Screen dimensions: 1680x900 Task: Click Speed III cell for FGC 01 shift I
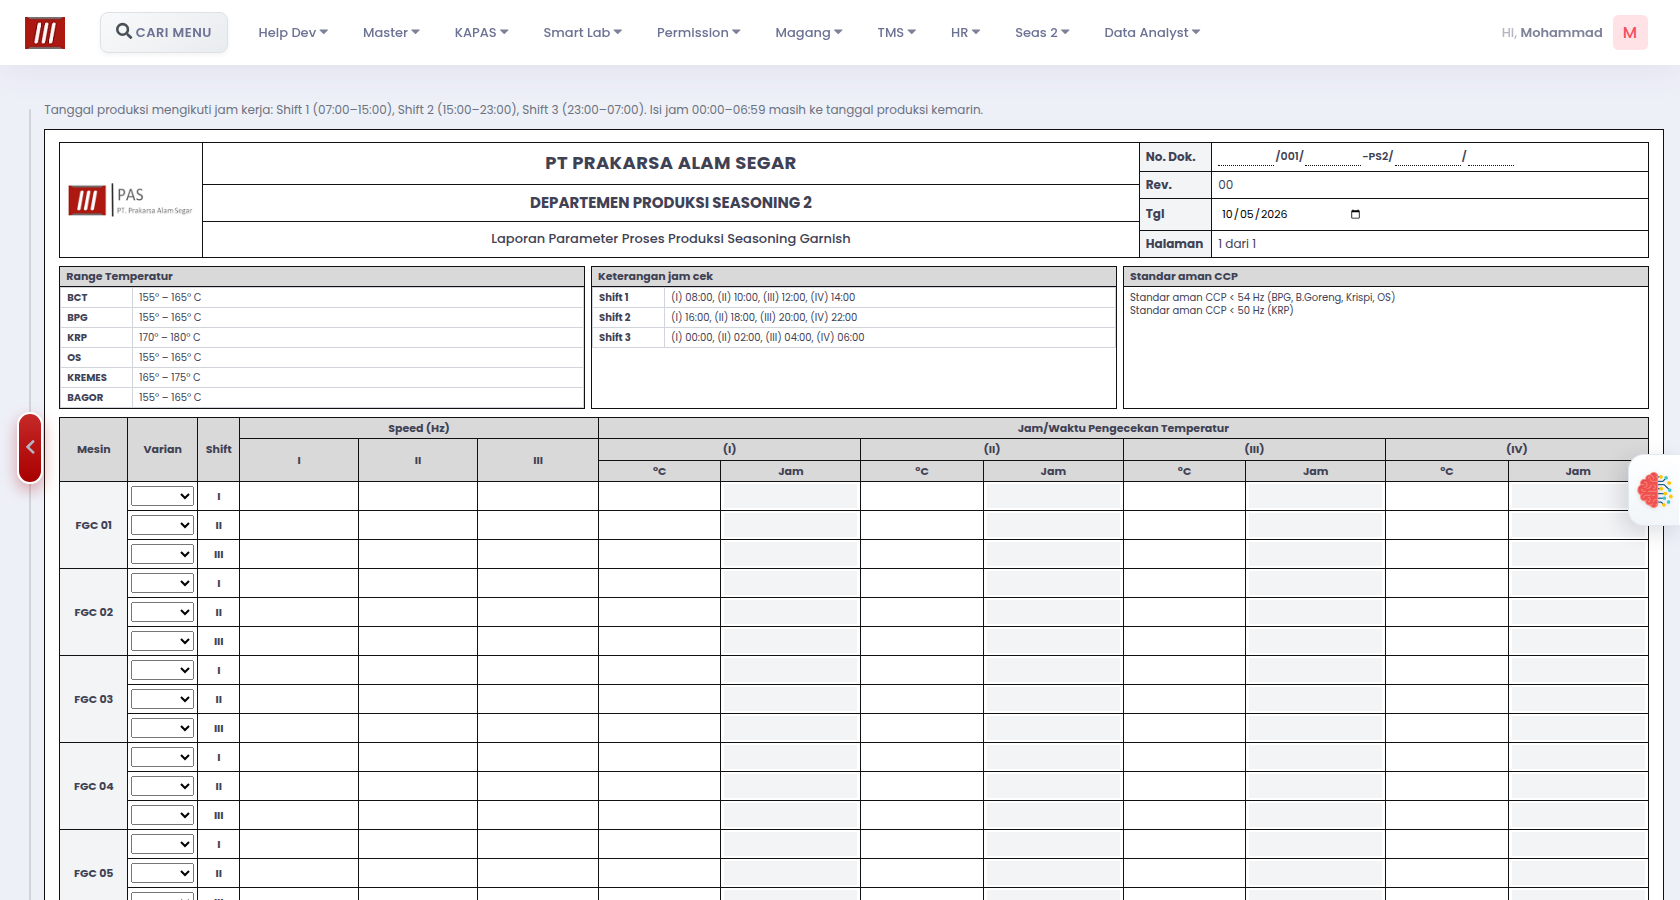point(538,496)
